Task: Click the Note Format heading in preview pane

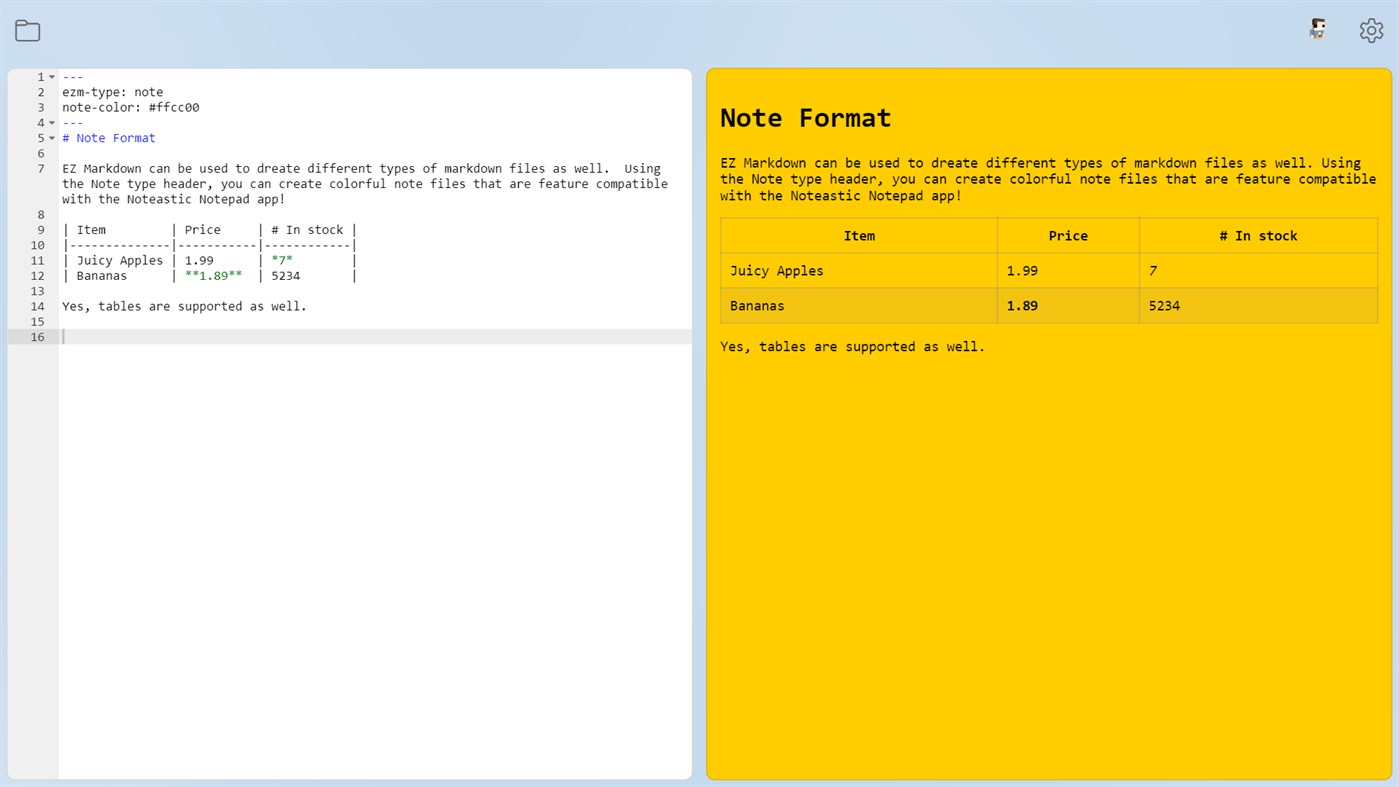Action: (x=805, y=118)
